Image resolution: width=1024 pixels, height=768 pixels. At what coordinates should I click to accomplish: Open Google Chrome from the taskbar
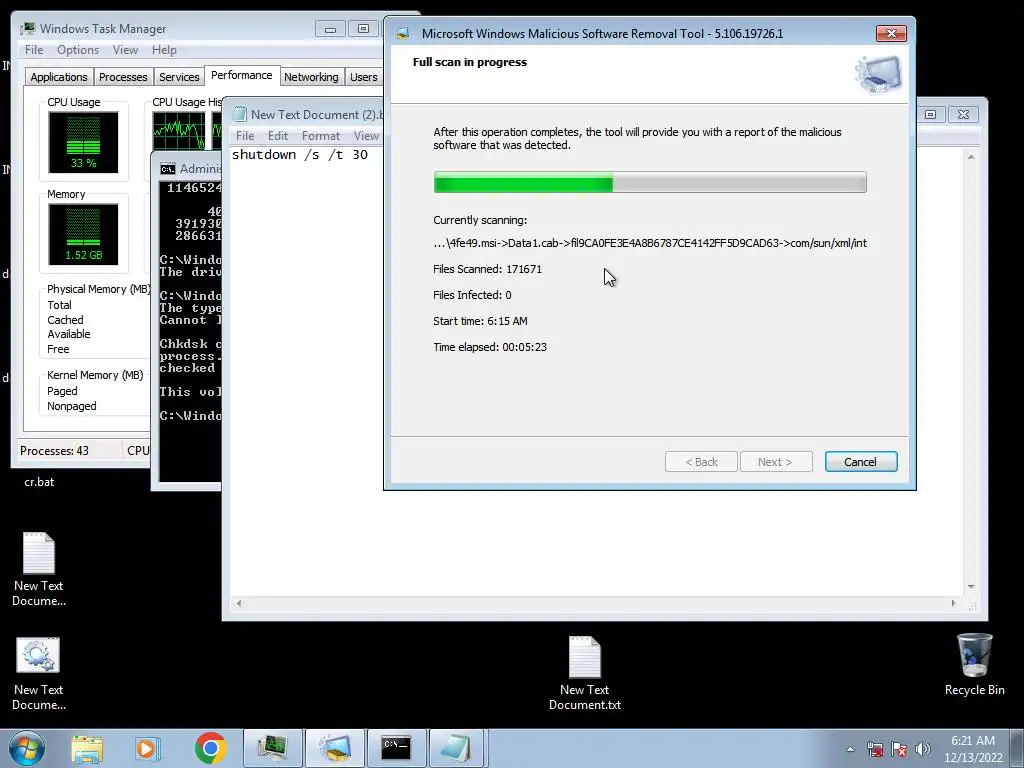point(210,748)
